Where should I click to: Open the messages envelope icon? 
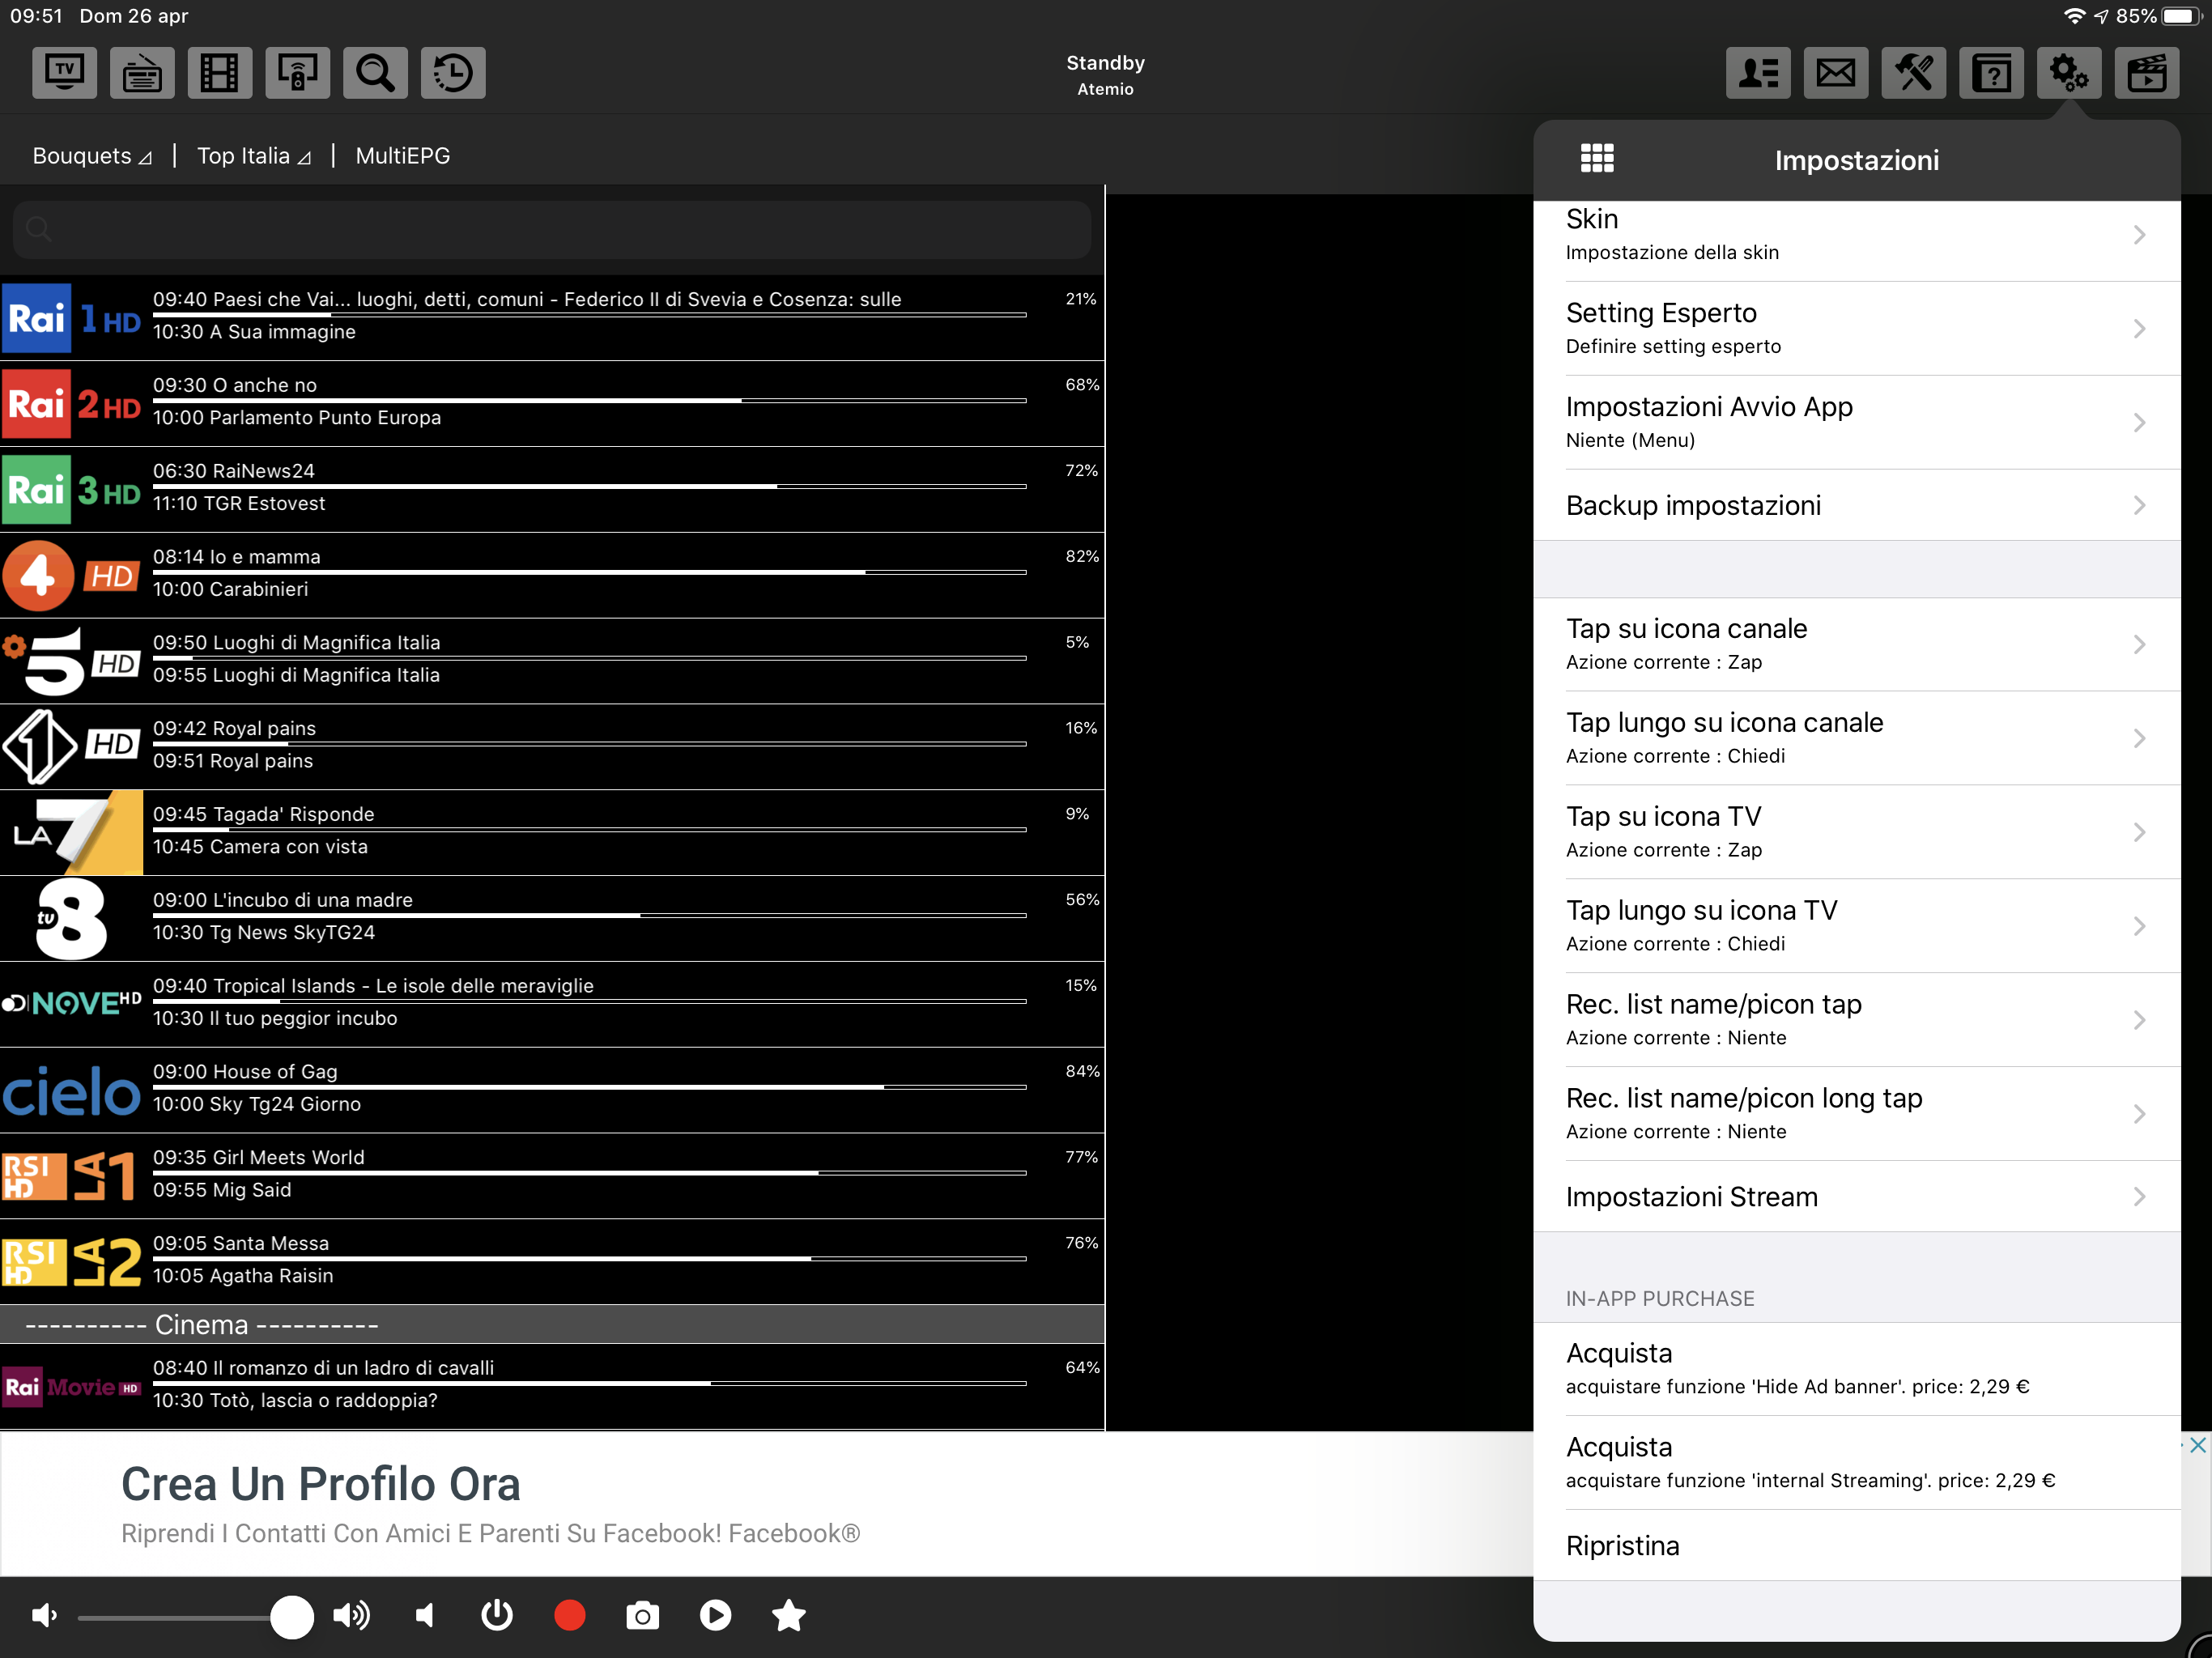(x=1835, y=72)
